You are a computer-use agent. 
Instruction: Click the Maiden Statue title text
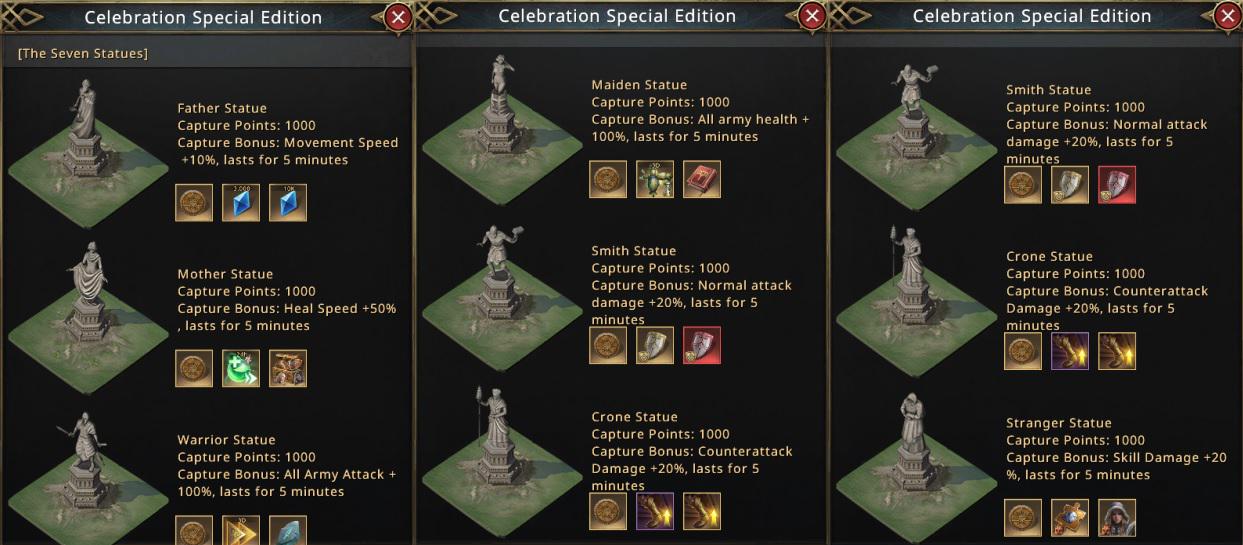[x=639, y=85]
